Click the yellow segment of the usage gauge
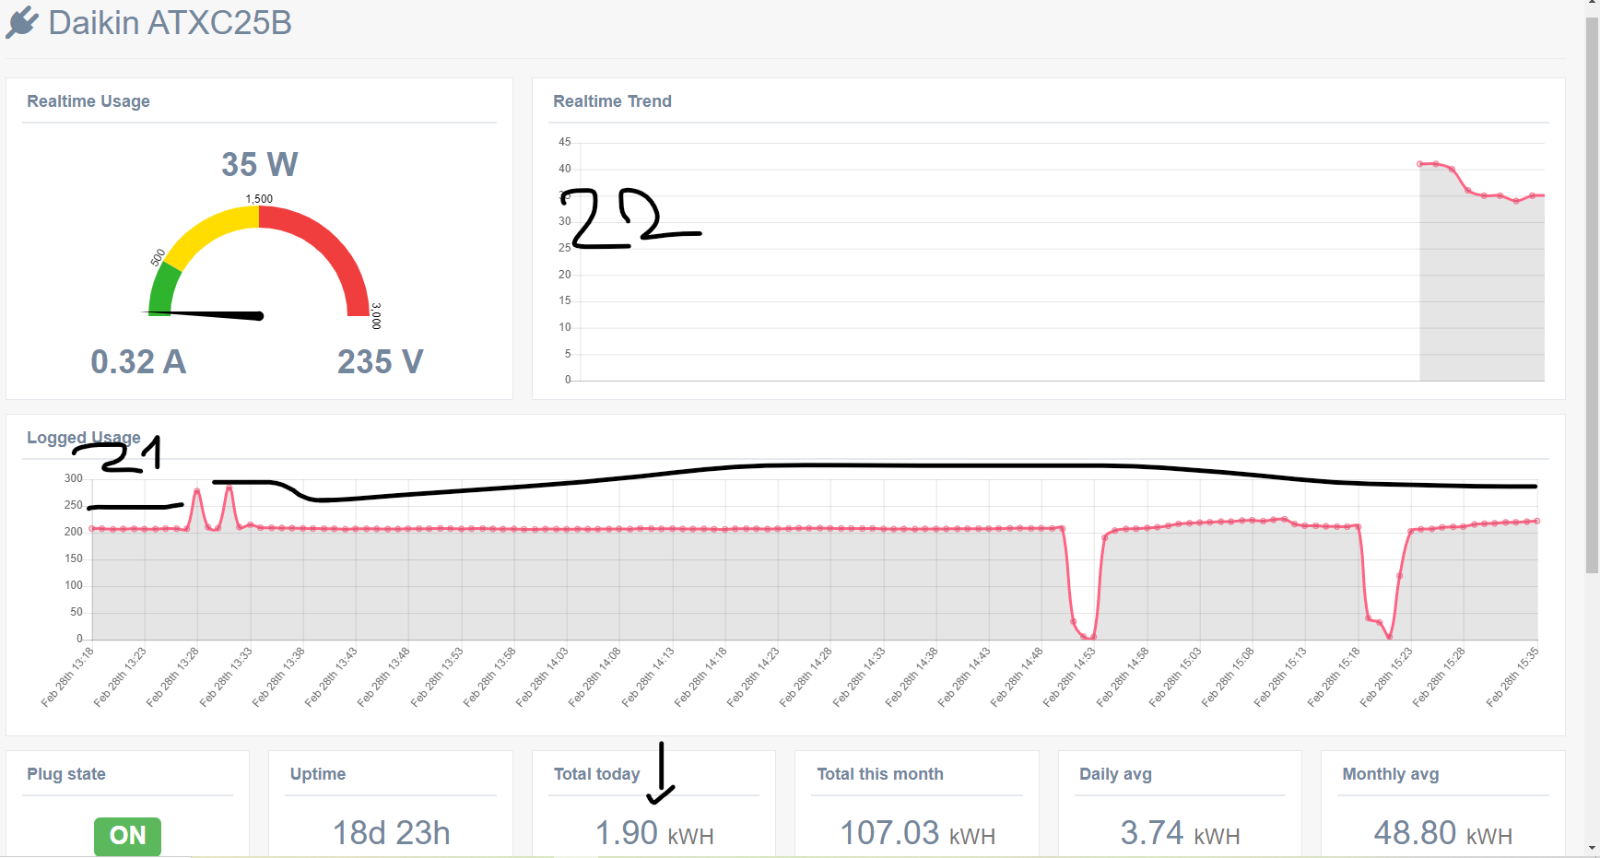Screen dimensions: 1600x858 click(212, 230)
